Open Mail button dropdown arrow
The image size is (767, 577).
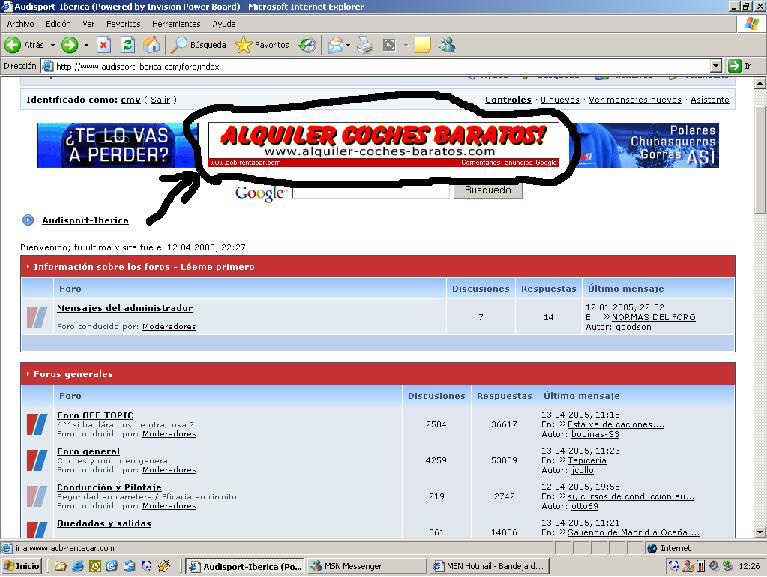tap(348, 45)
